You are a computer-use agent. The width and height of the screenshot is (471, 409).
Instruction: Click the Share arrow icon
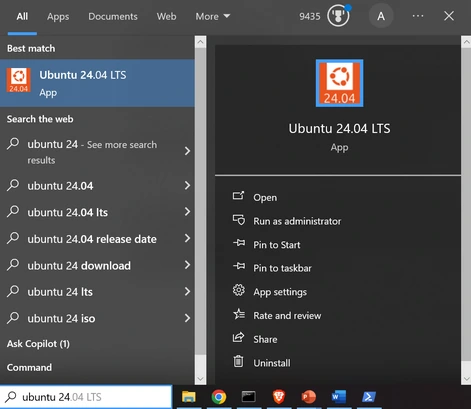coord(238,337)
